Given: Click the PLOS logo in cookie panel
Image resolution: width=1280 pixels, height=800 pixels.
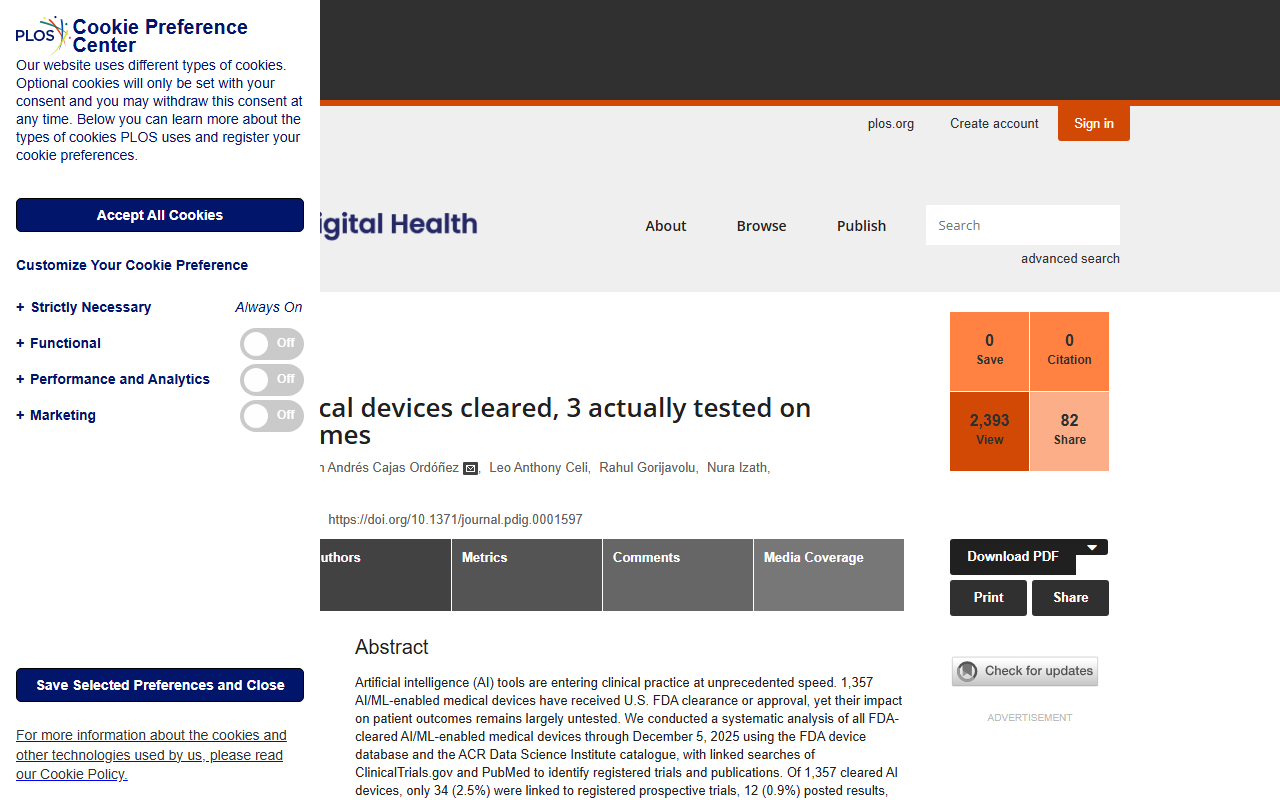Looking at the screenshot, I should coord(42,35).
